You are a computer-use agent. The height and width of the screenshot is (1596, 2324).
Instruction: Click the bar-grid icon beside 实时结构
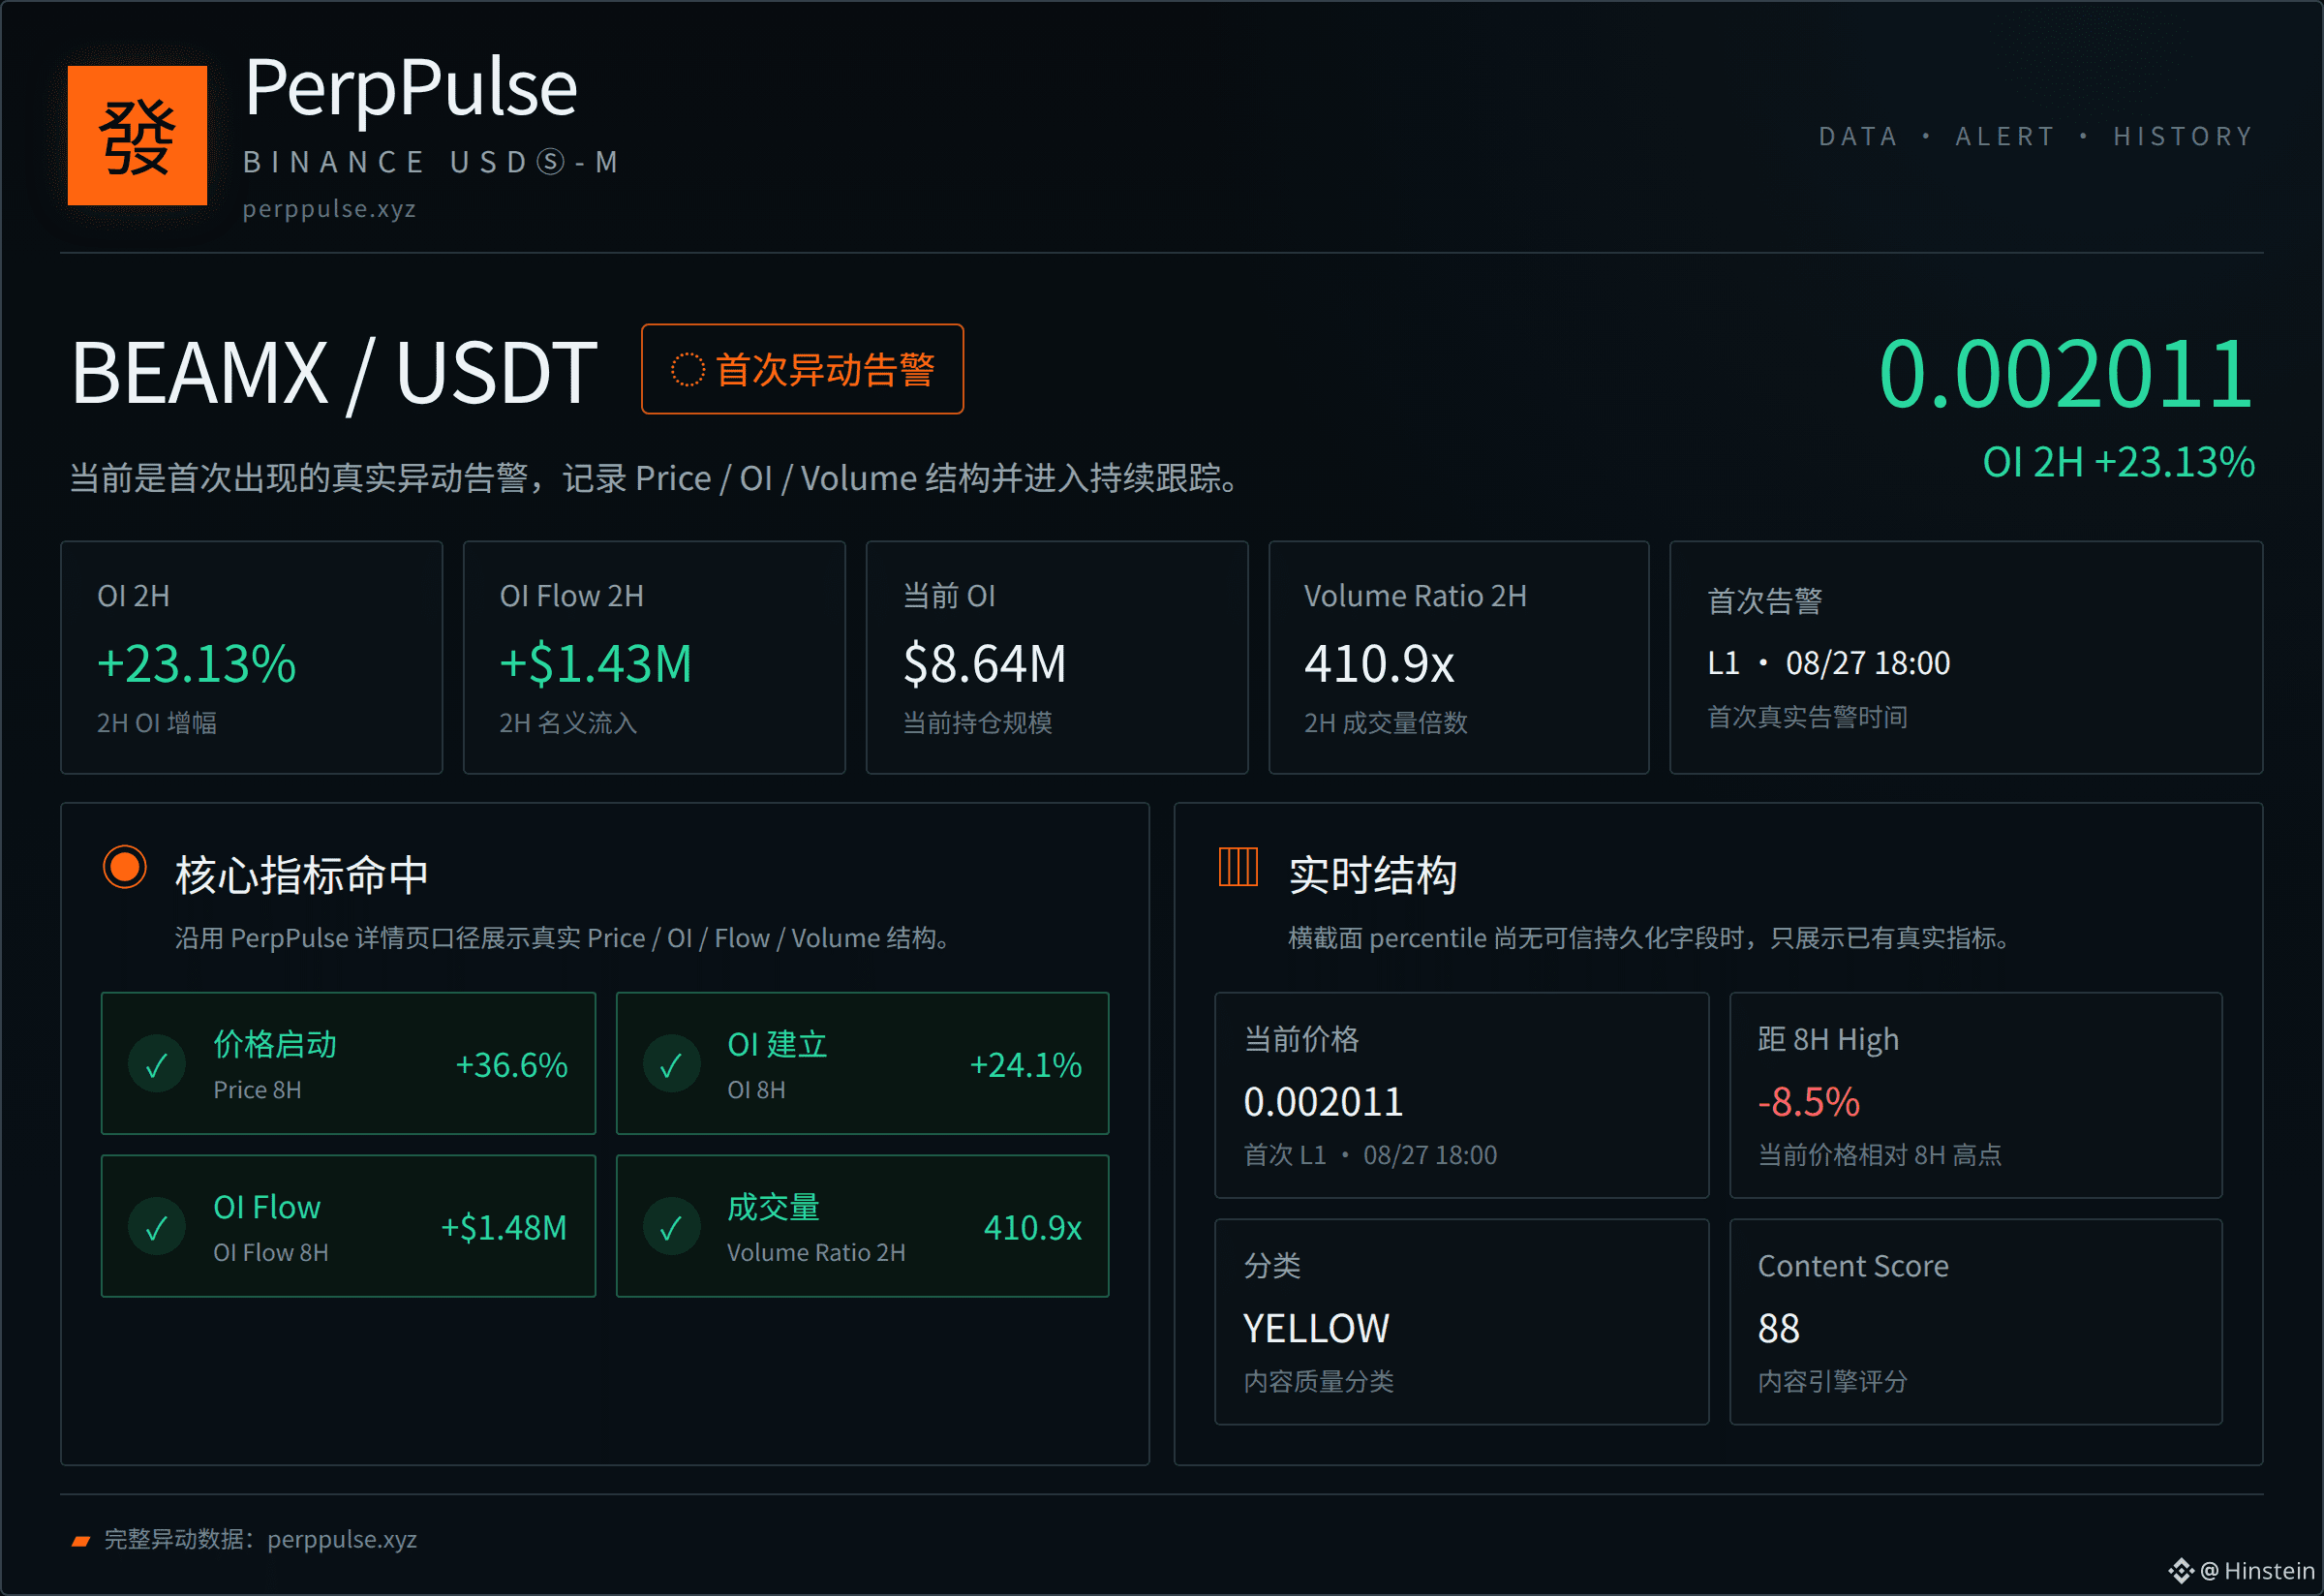click(1238, 867)
